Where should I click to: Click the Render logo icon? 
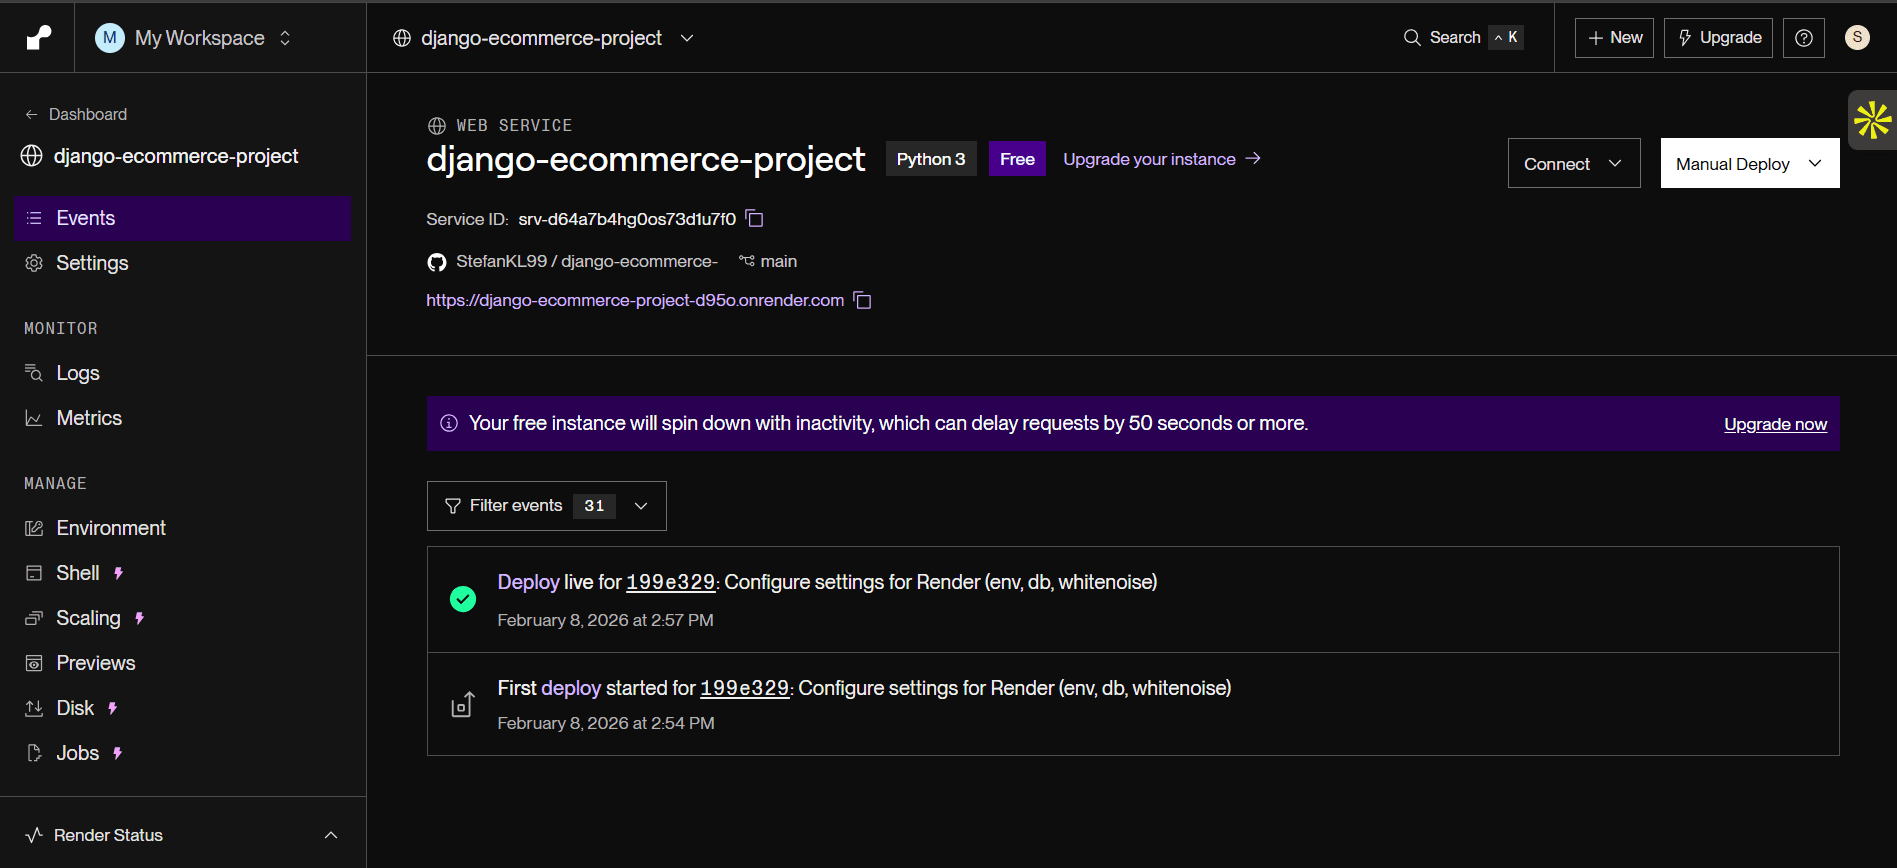(38, 38)
